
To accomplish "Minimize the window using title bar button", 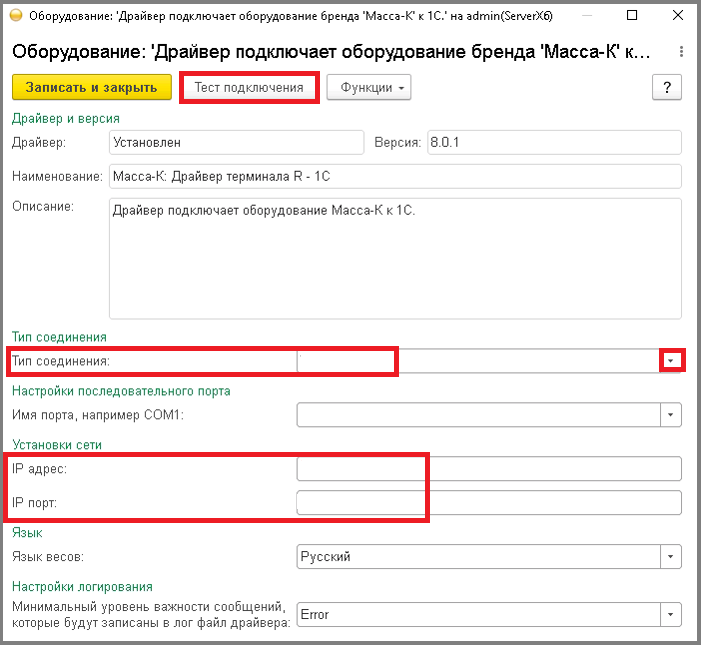I will [587, 16].
